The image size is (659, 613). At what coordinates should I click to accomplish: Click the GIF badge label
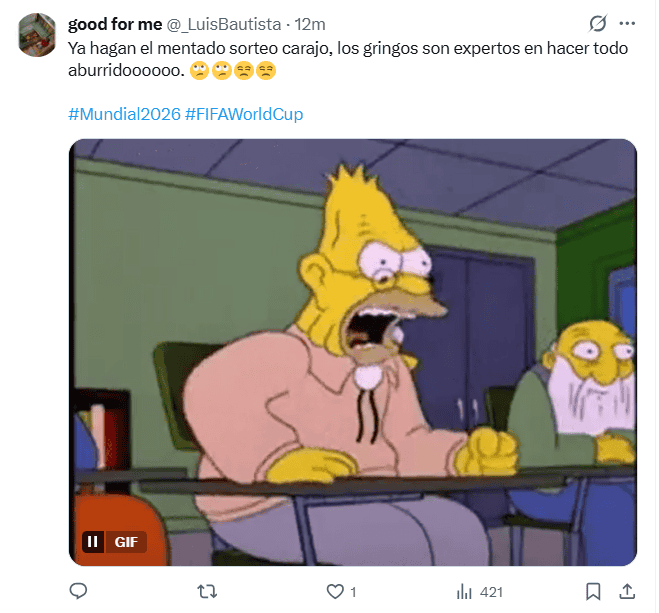[x=126, y=542]
